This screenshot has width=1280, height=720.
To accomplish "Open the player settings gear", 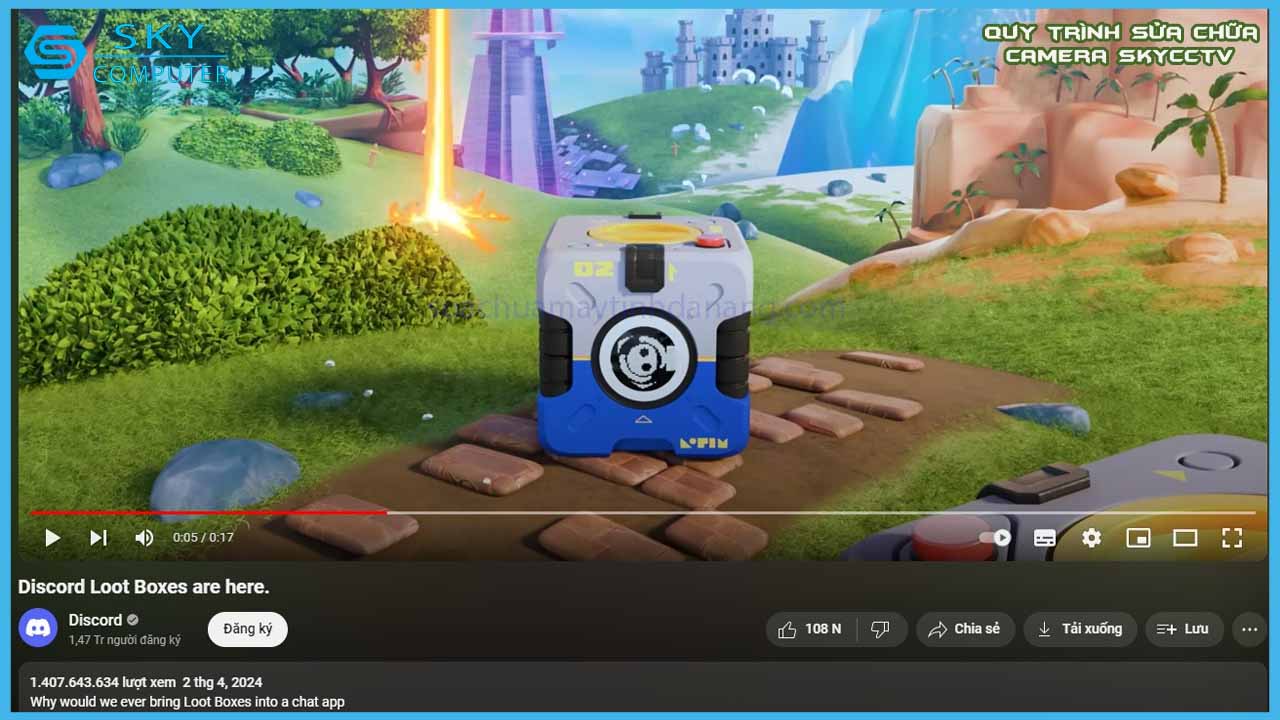I will 1091,538.
